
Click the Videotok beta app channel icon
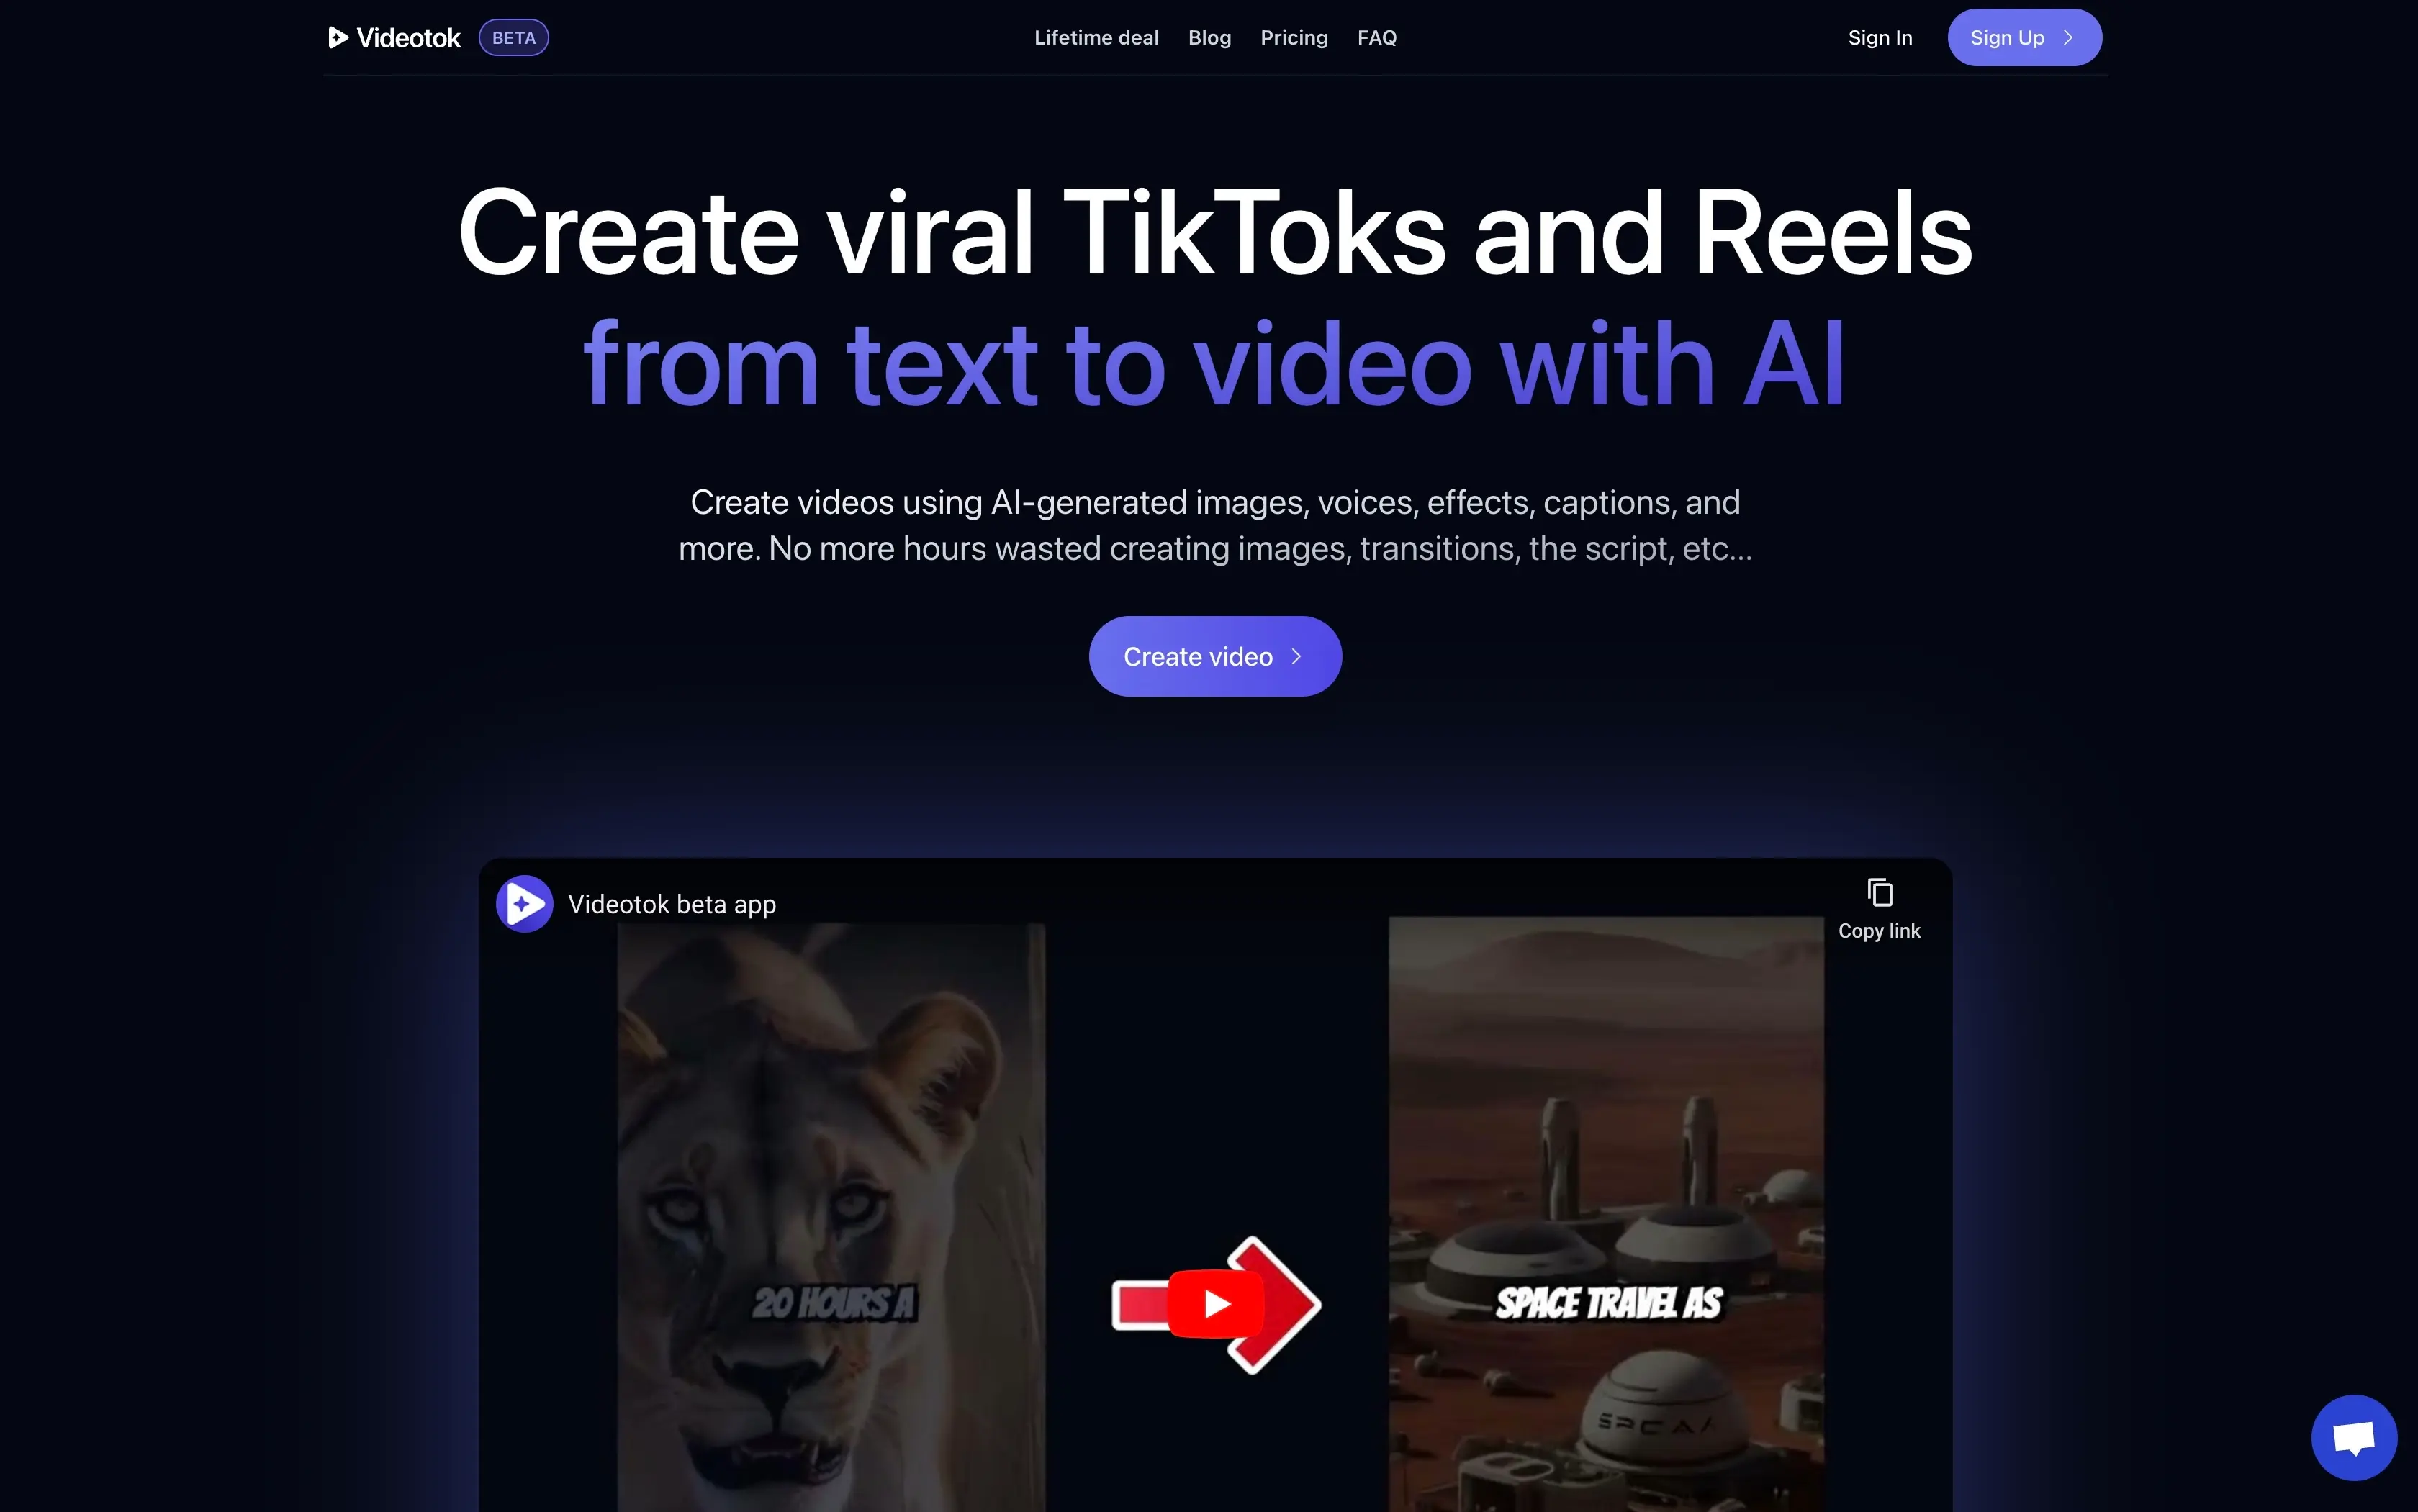point(523,902)
